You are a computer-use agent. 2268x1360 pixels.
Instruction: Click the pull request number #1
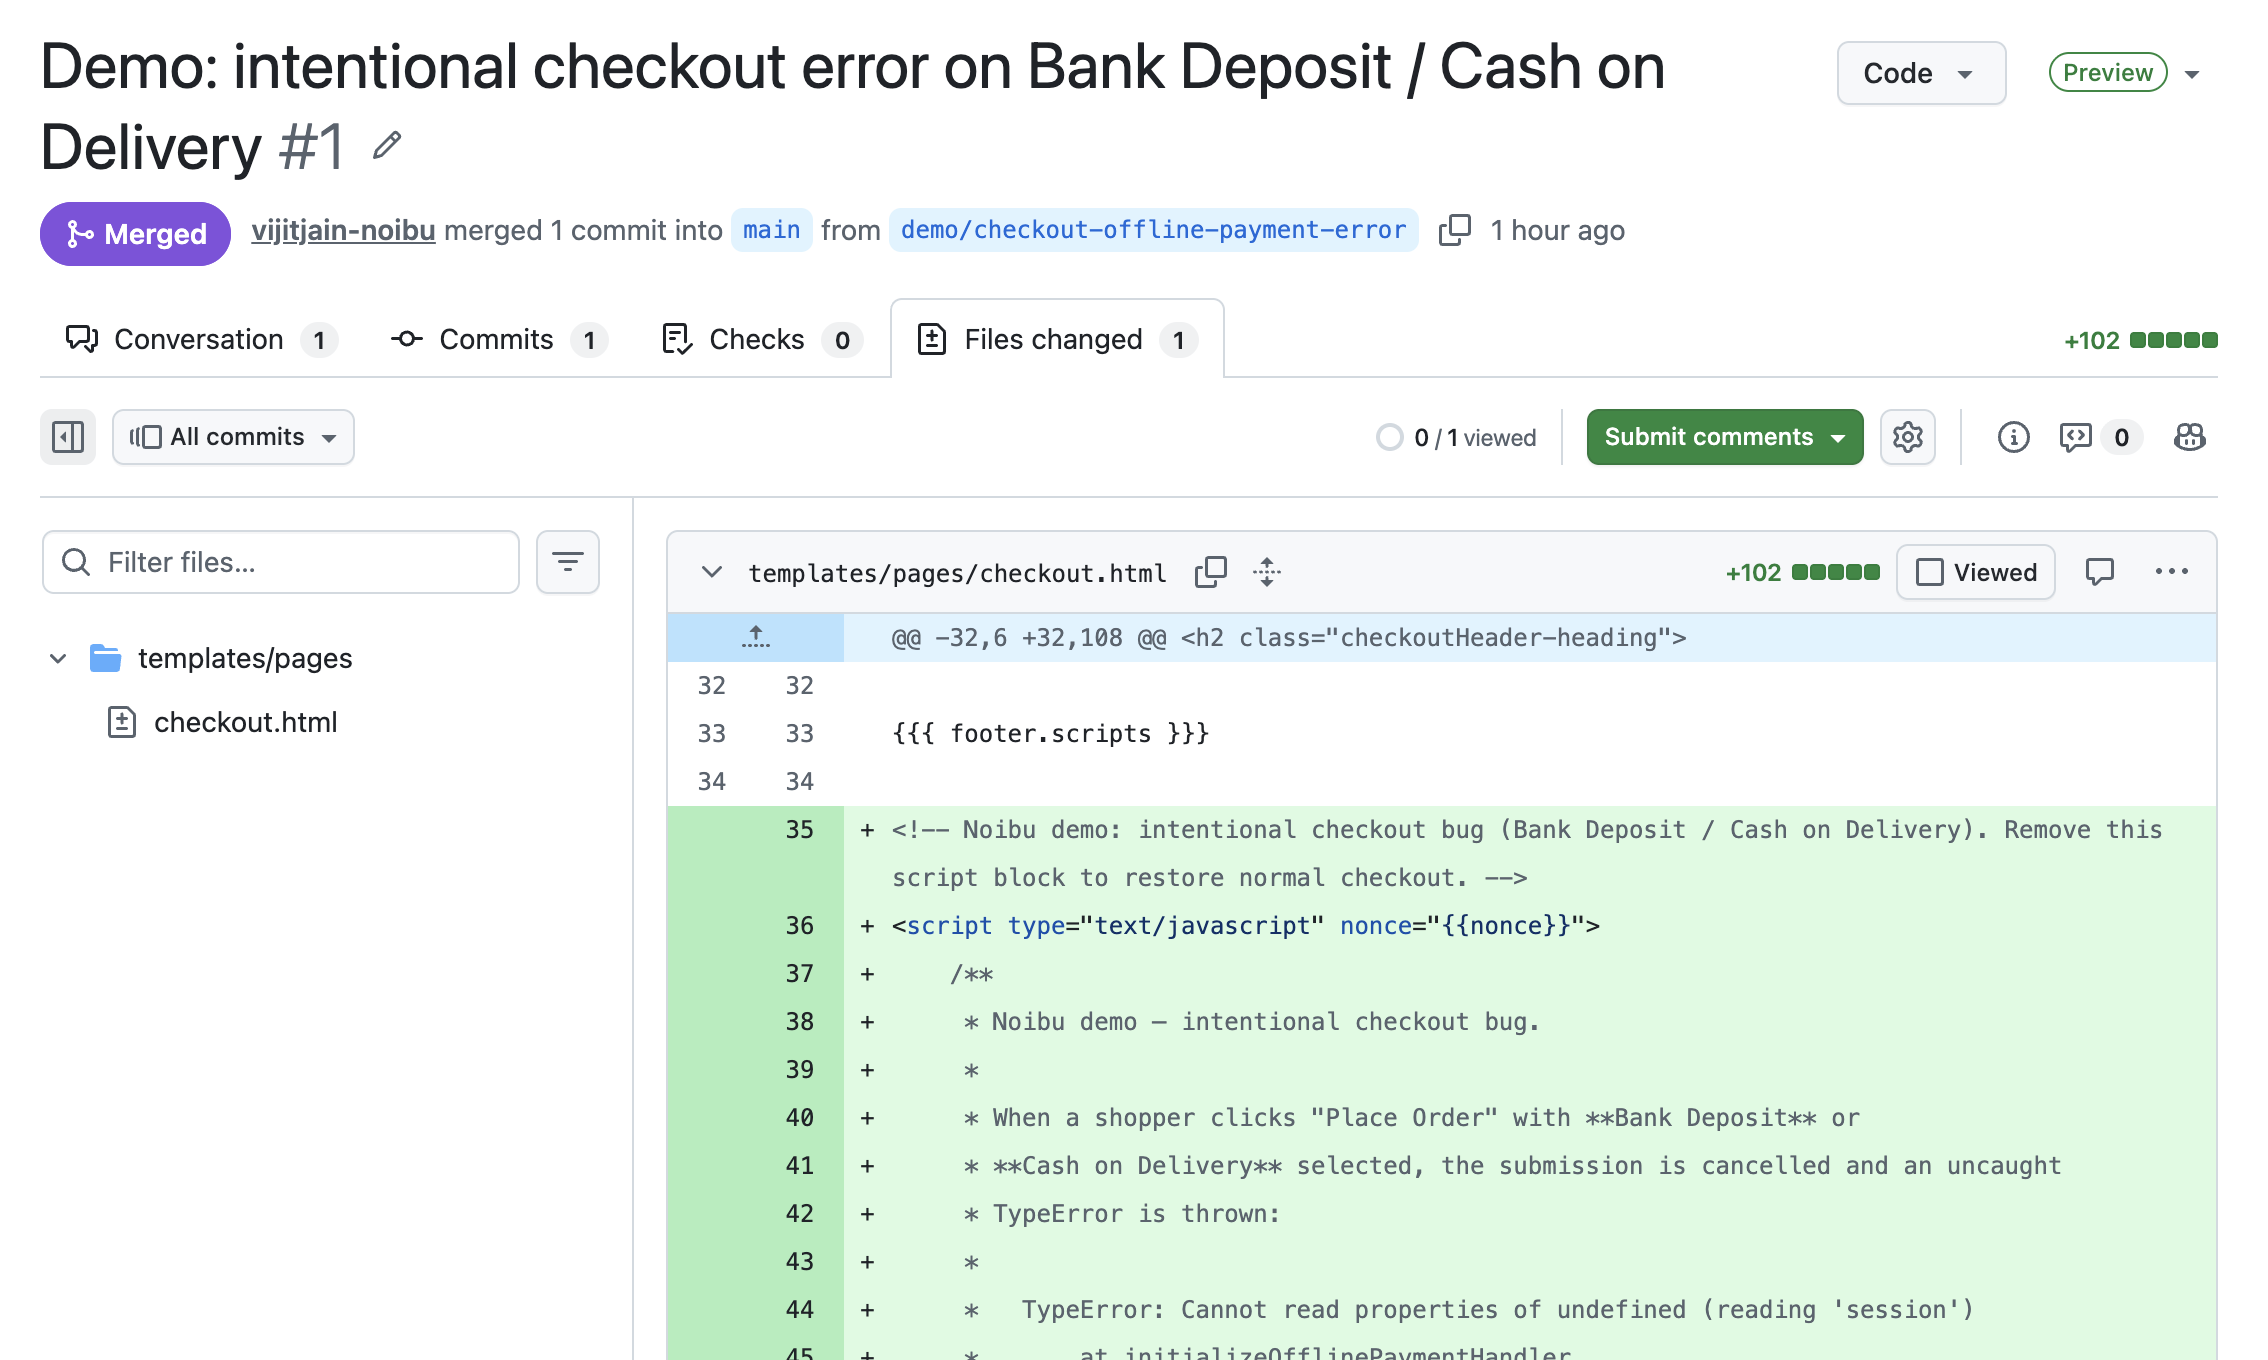[311, 147]
